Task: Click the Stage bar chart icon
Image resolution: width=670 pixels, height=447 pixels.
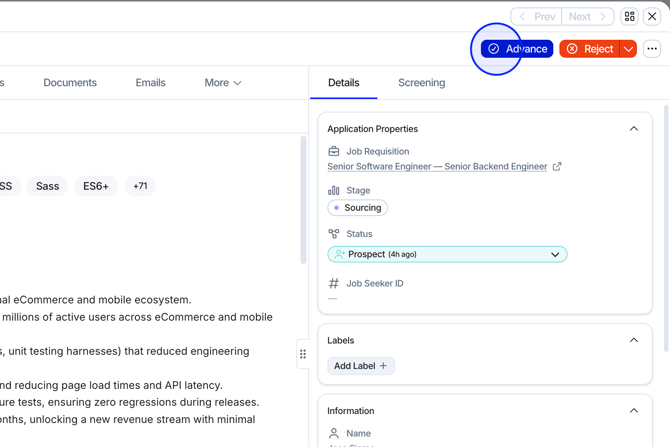Action: [334, 190]
